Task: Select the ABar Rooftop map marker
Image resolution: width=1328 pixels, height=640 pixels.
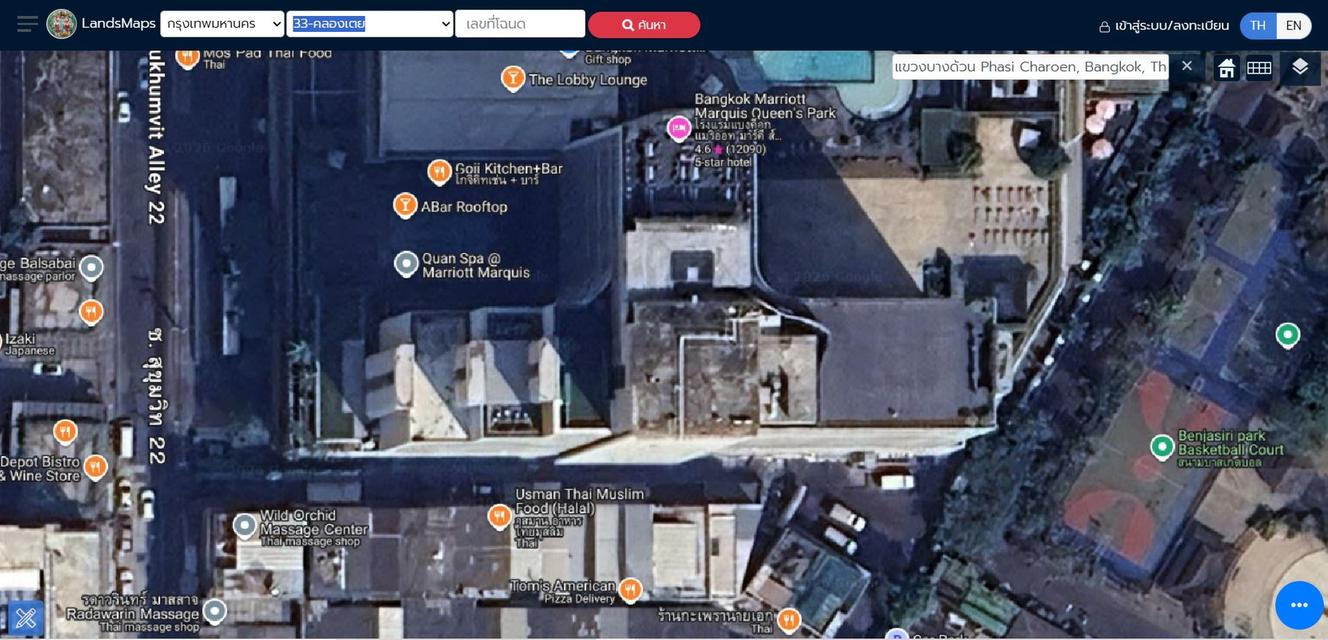Action: point(405,205)
